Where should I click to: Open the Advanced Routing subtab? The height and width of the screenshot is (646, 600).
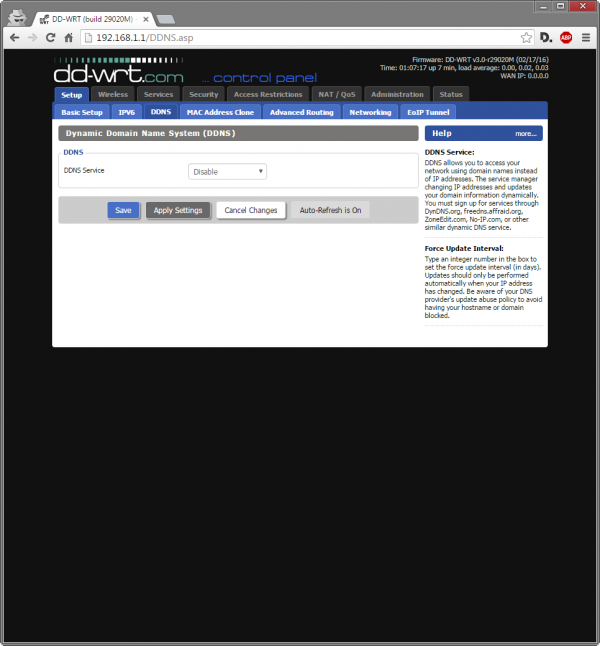tap(301, 112)
